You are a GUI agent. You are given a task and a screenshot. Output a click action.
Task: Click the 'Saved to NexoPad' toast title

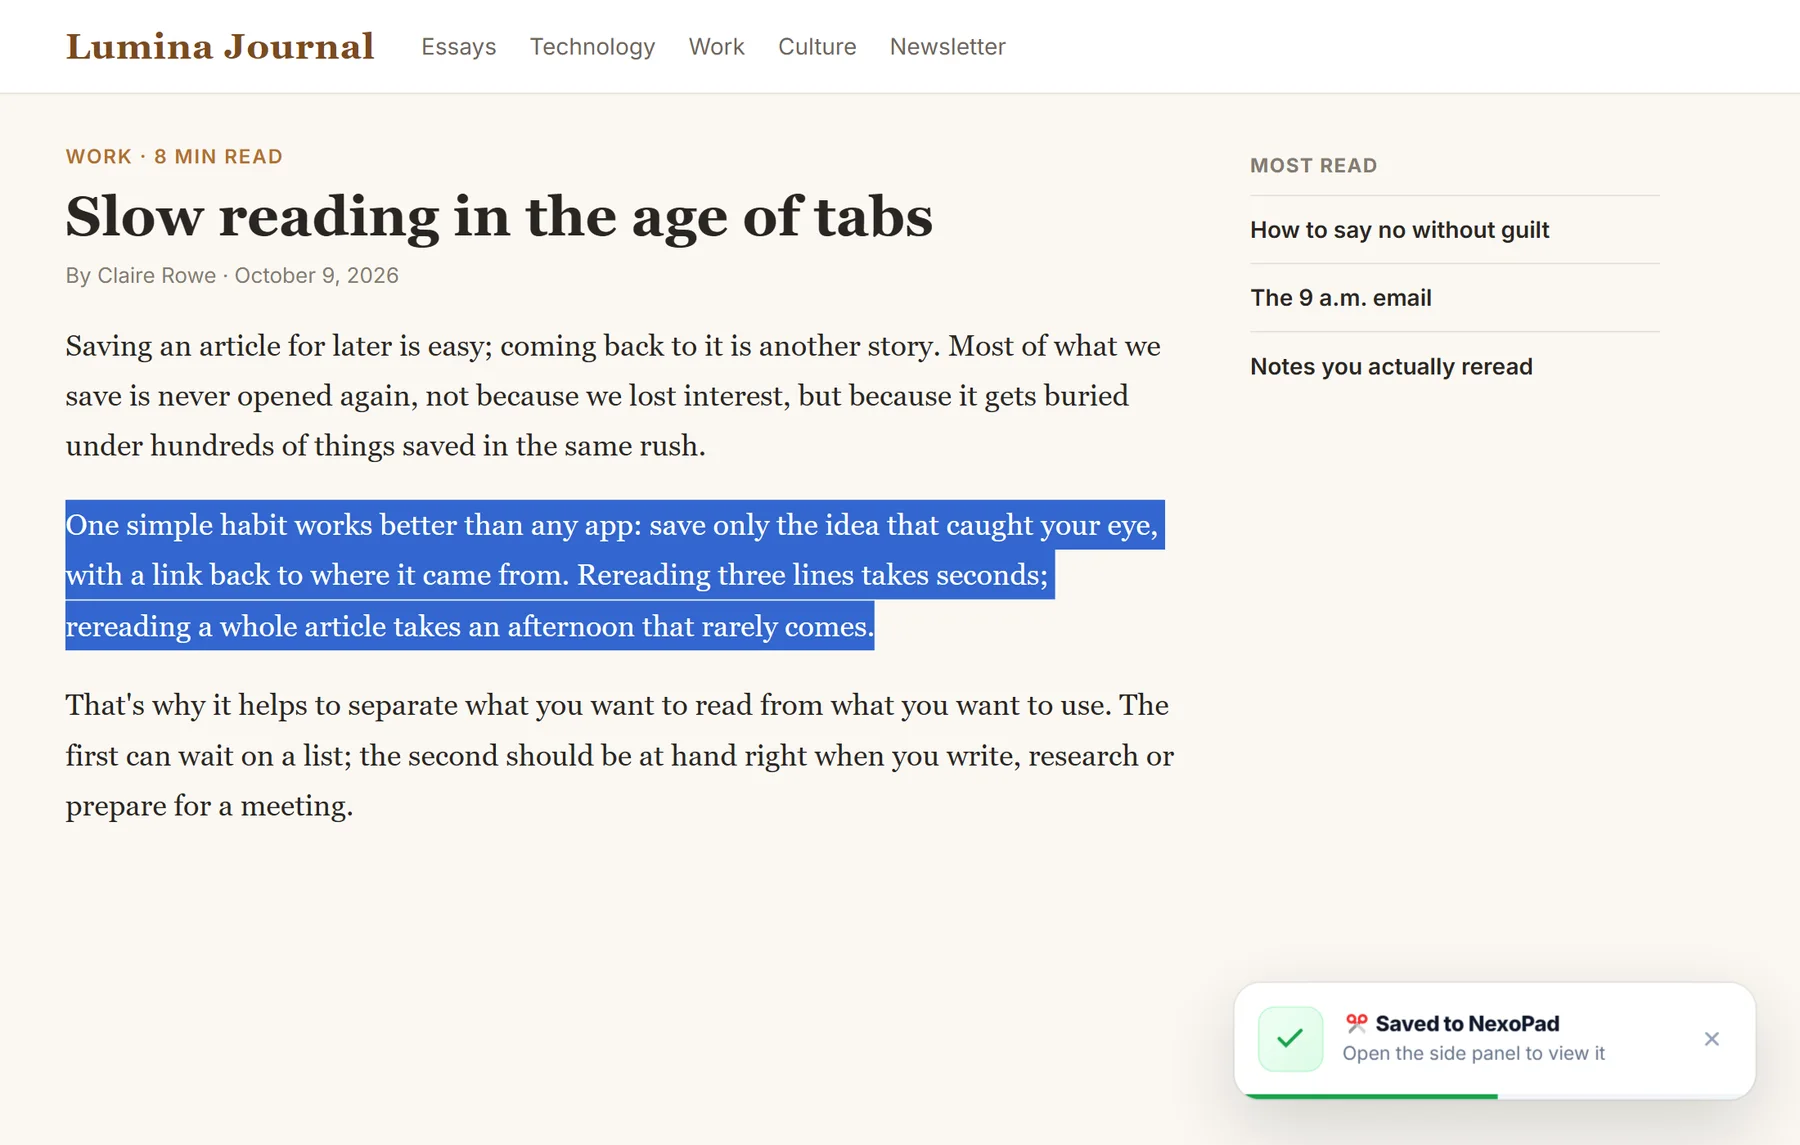(1467, 1023)
